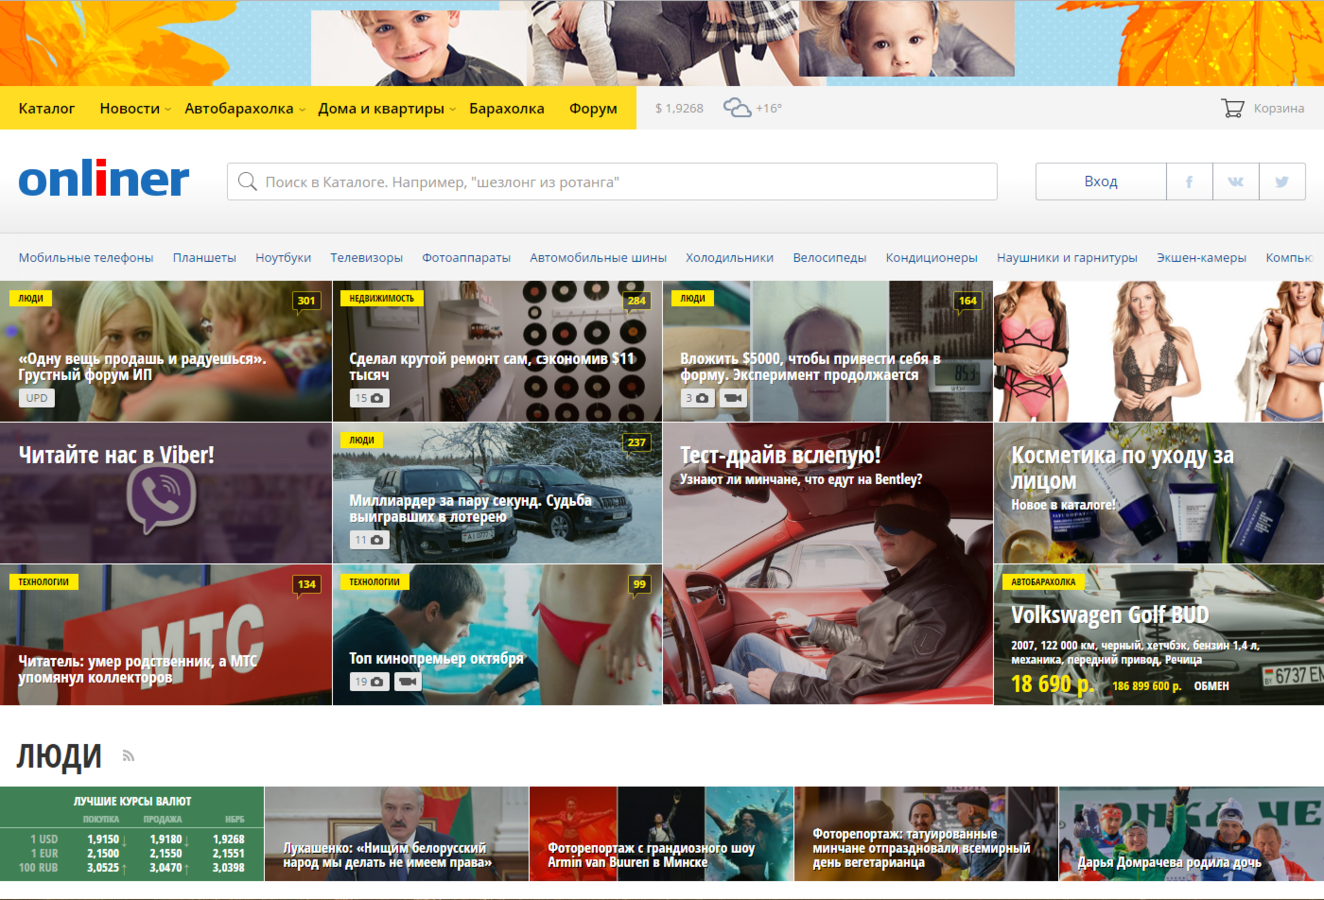The width and height of the screenshot is (1324, 900).
Task: Log in using the VK icon
Action: (x=1236, y=182)
